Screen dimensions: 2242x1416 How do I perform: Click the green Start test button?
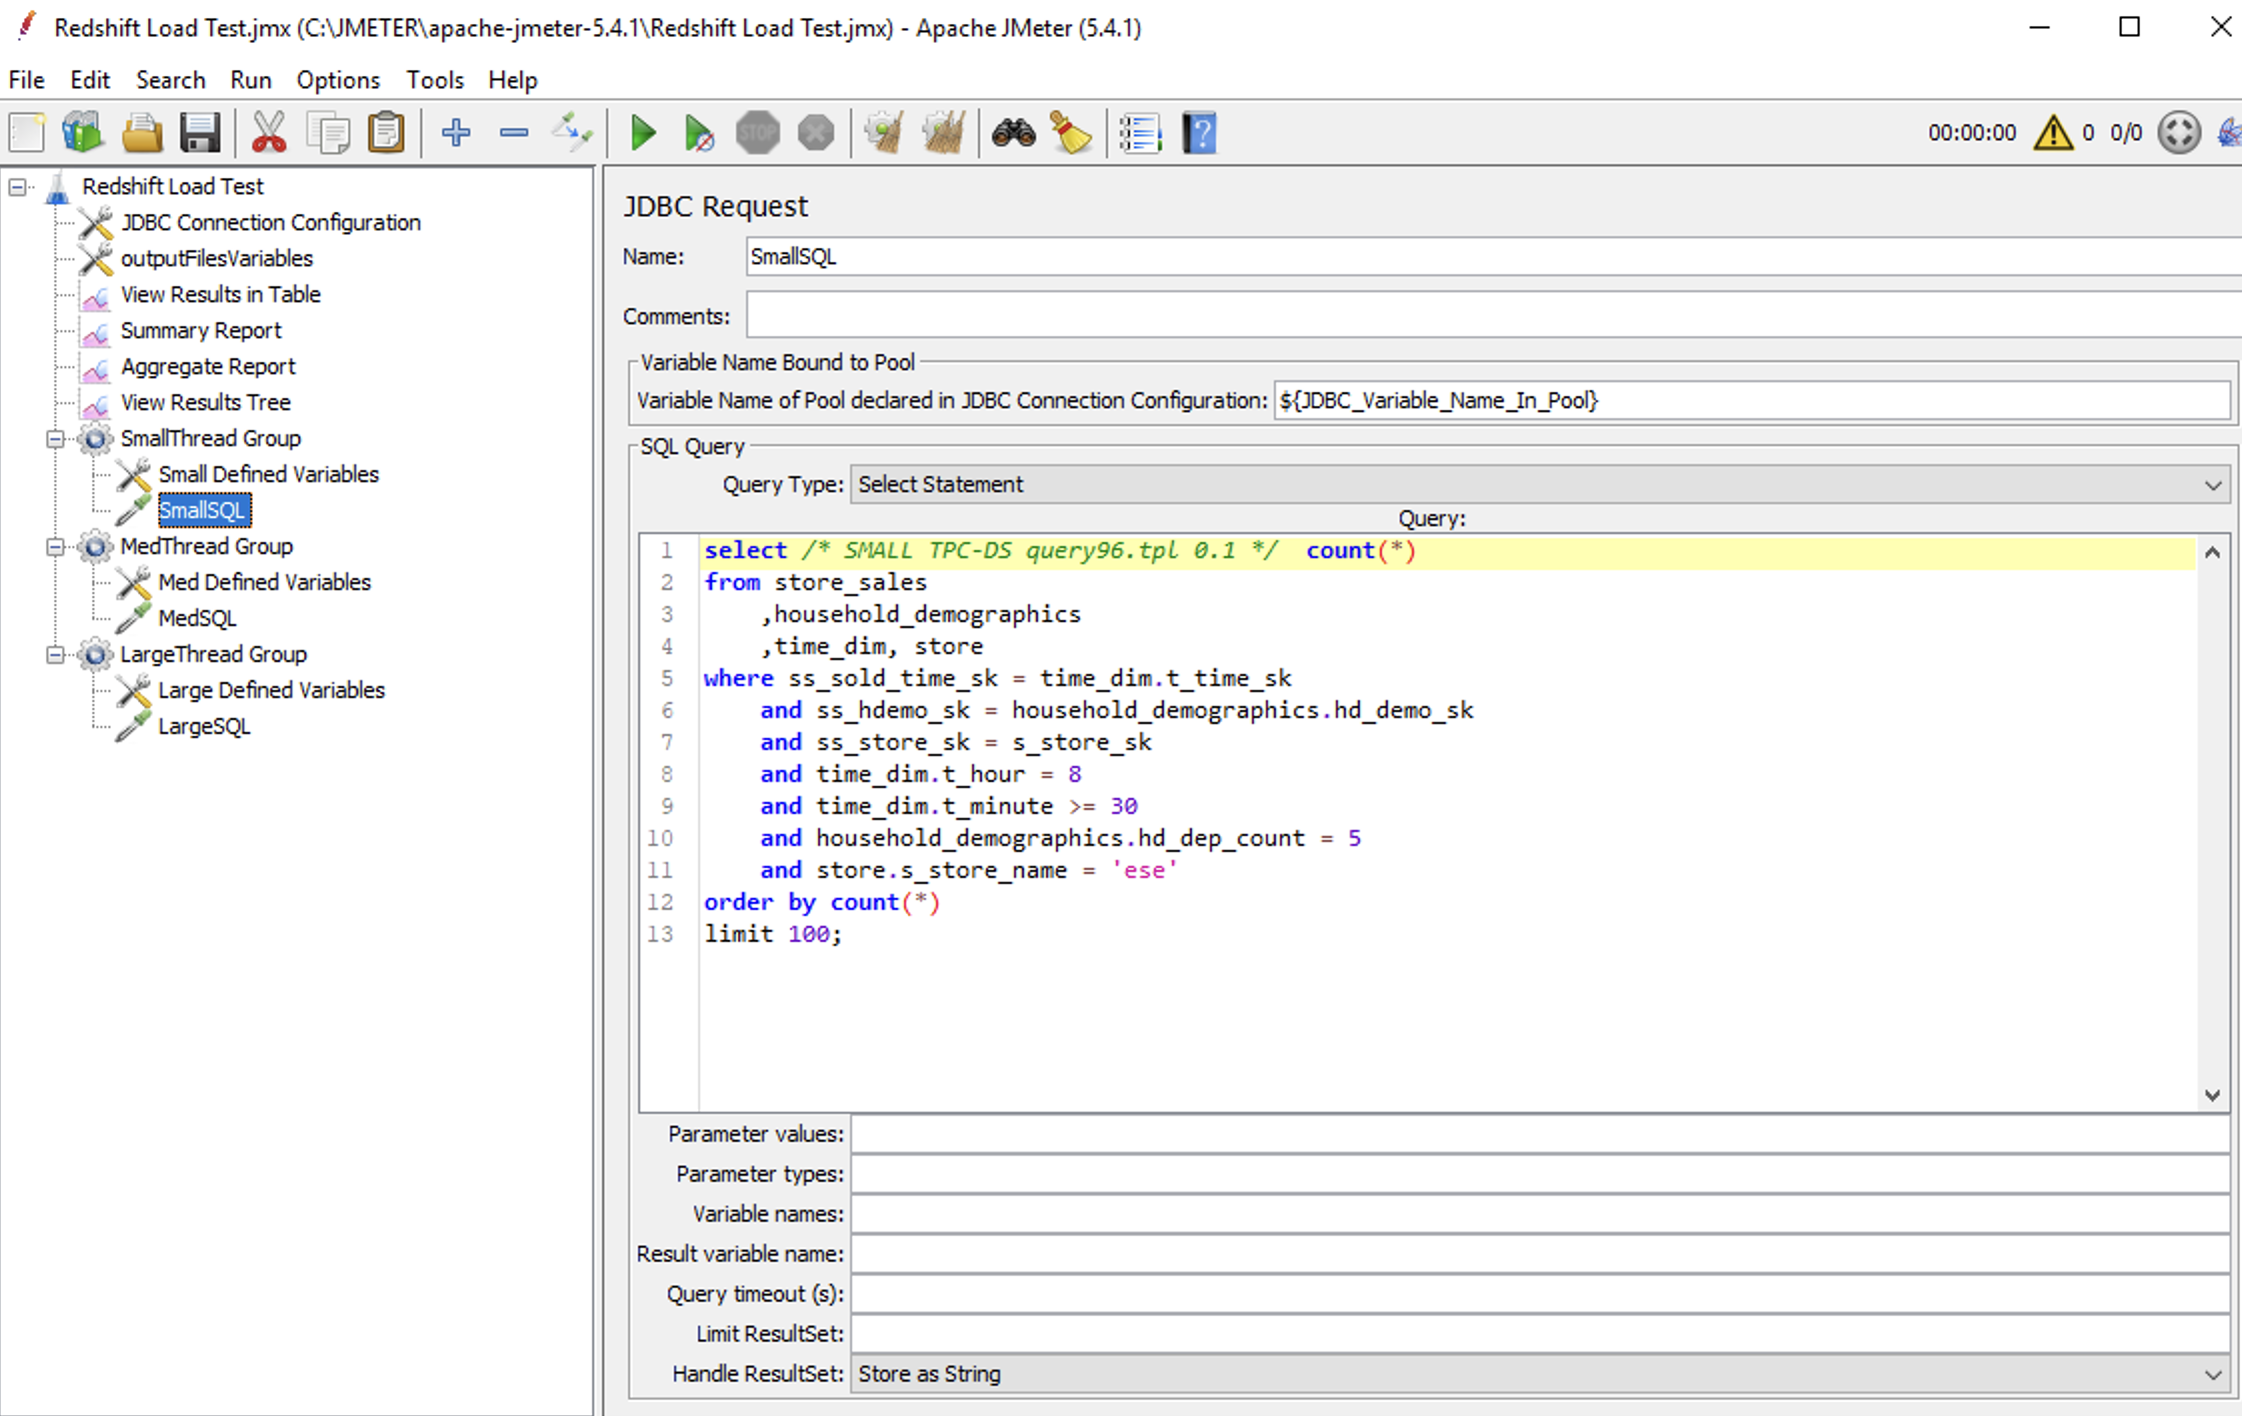click(643, 133)
